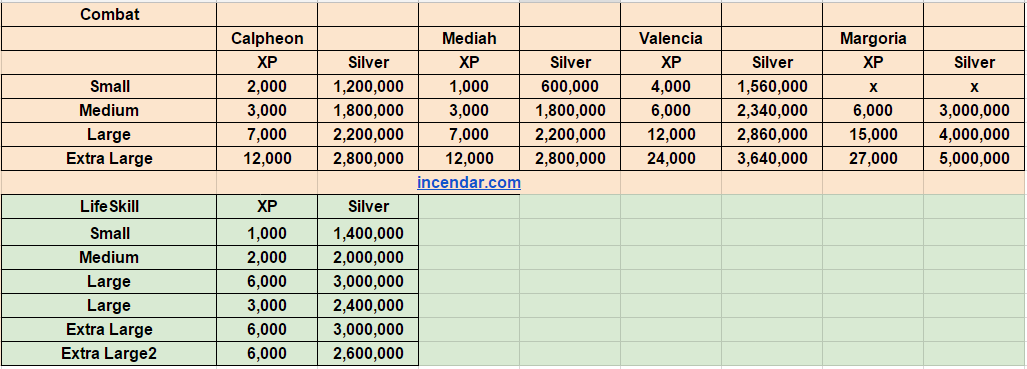The height and width of the screenshot is (369, 1027).
Task: Select Calpheon Large XP cell 7,000
Action: 267,134
